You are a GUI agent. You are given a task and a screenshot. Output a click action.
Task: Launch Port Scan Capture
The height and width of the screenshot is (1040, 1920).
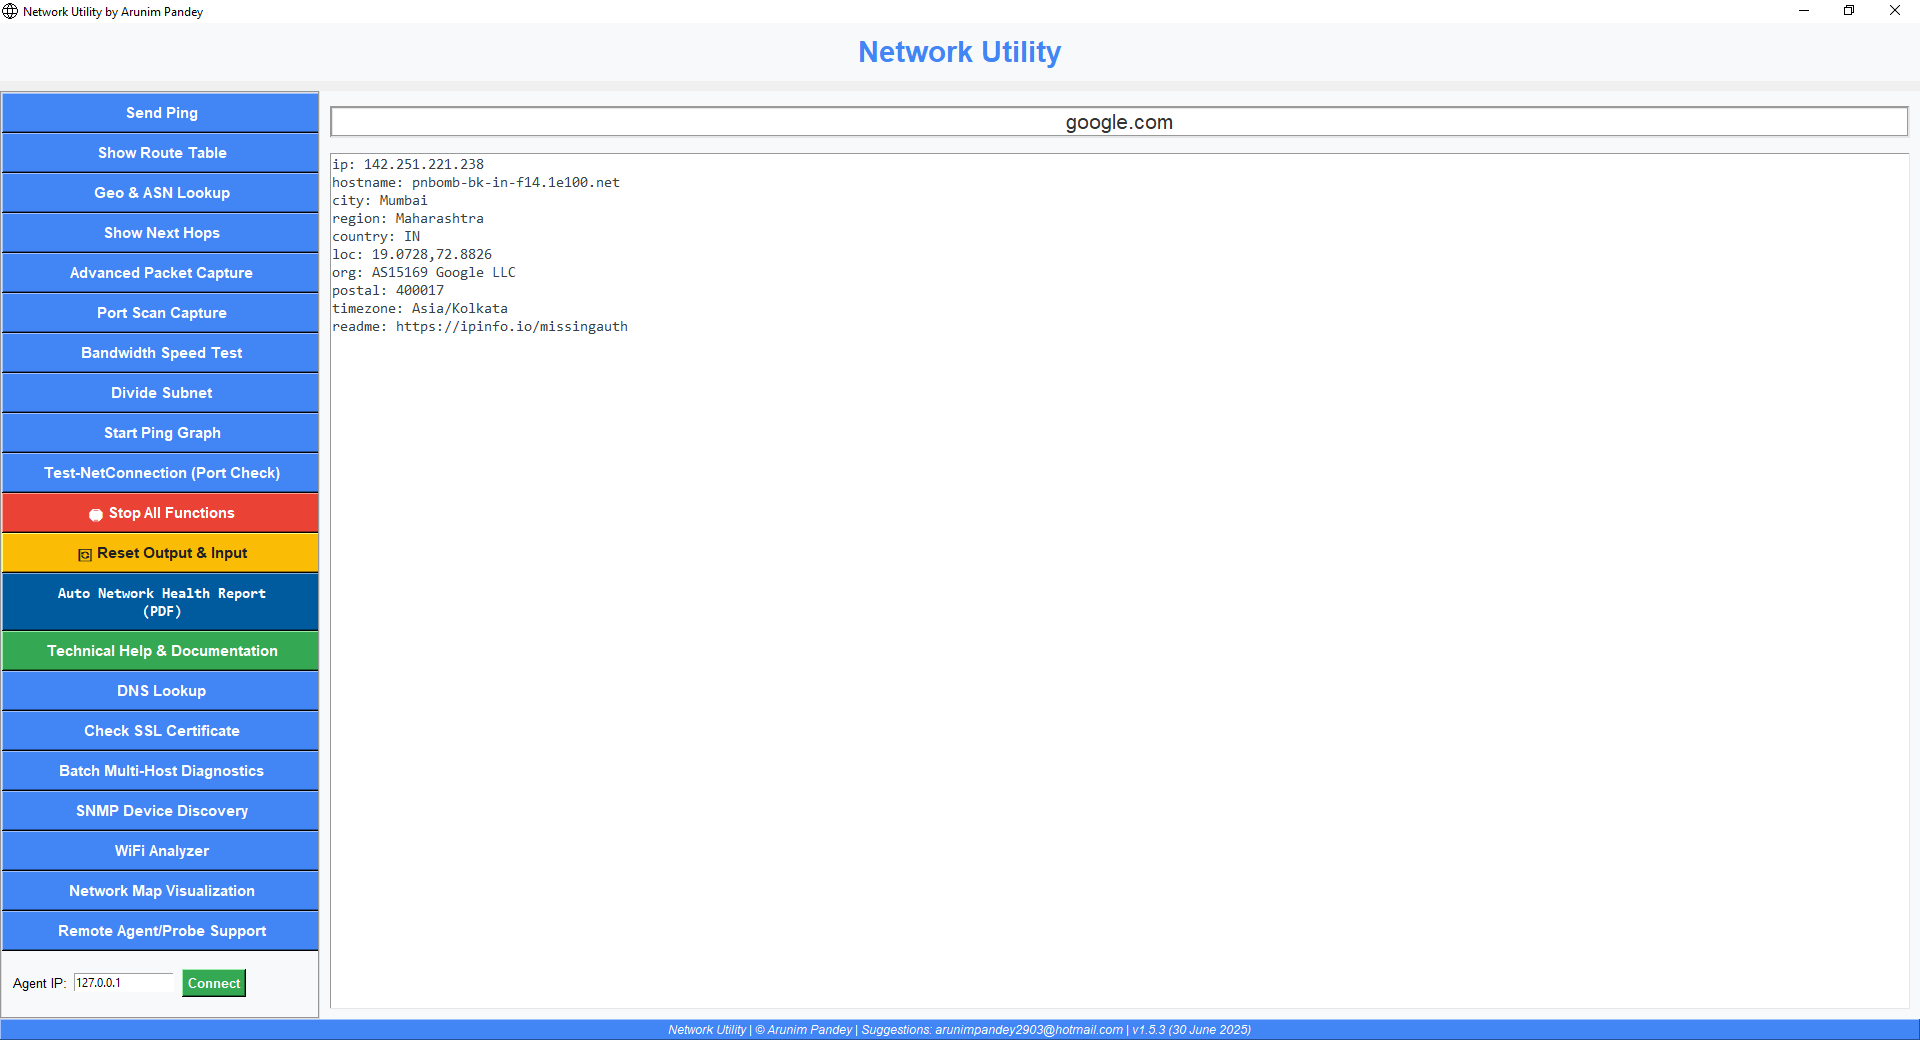coord(160,312)
